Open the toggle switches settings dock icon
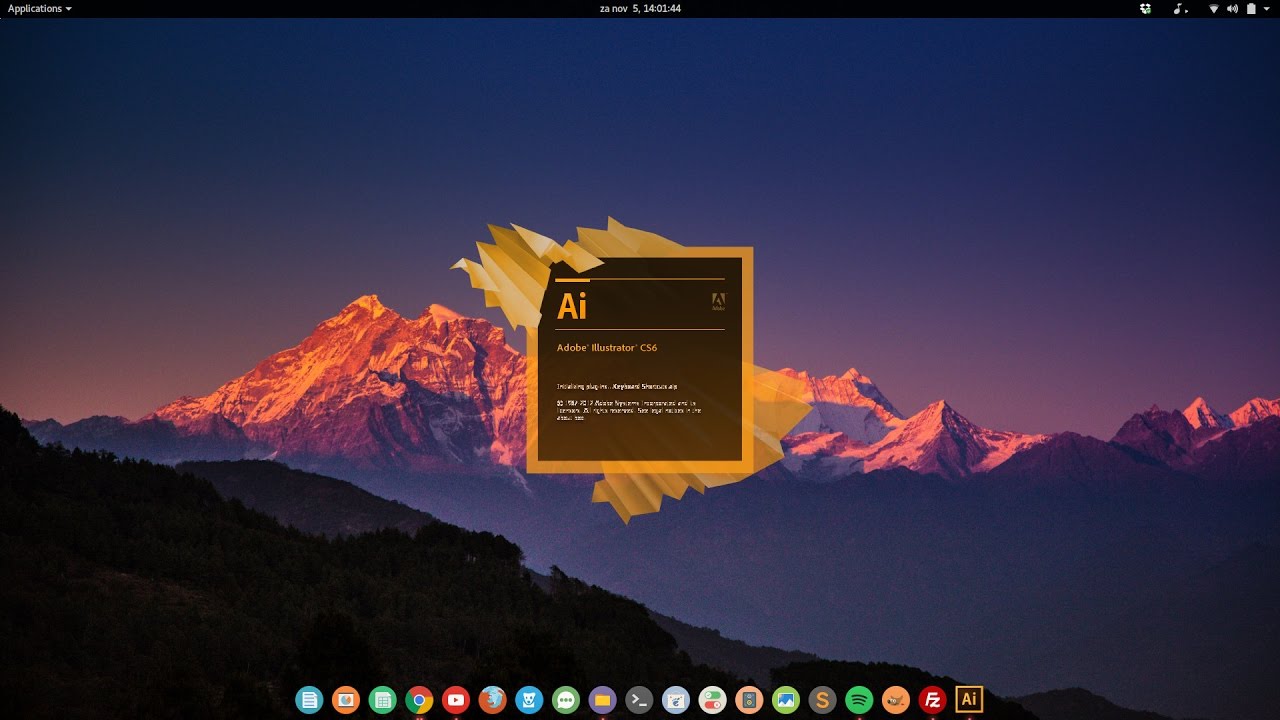The height and width of the screenshot is (720, 1280). pyautogui.click(x=712, y=700)
